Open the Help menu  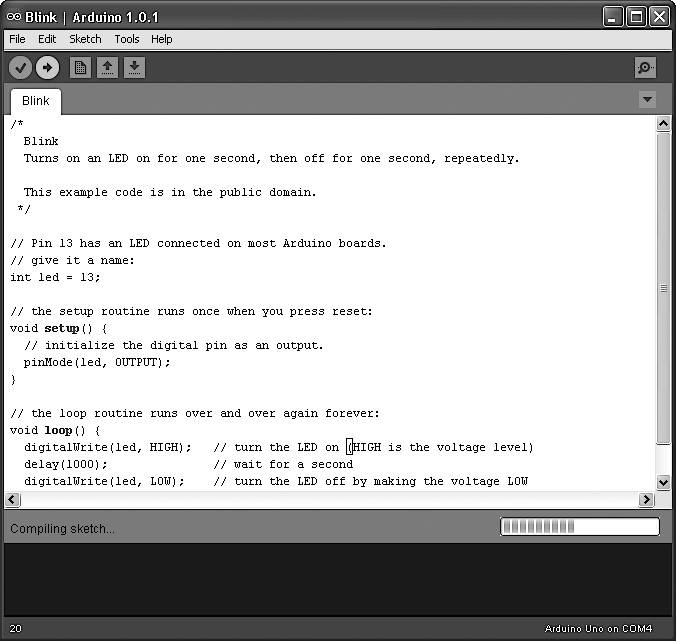pyautogui.click(x=161, y=39)
